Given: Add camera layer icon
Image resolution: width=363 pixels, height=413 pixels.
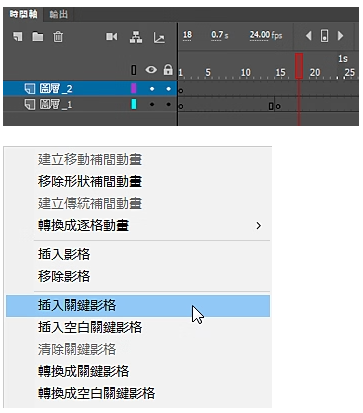Looking at the screenshot, I should click(x=112, y=36).
